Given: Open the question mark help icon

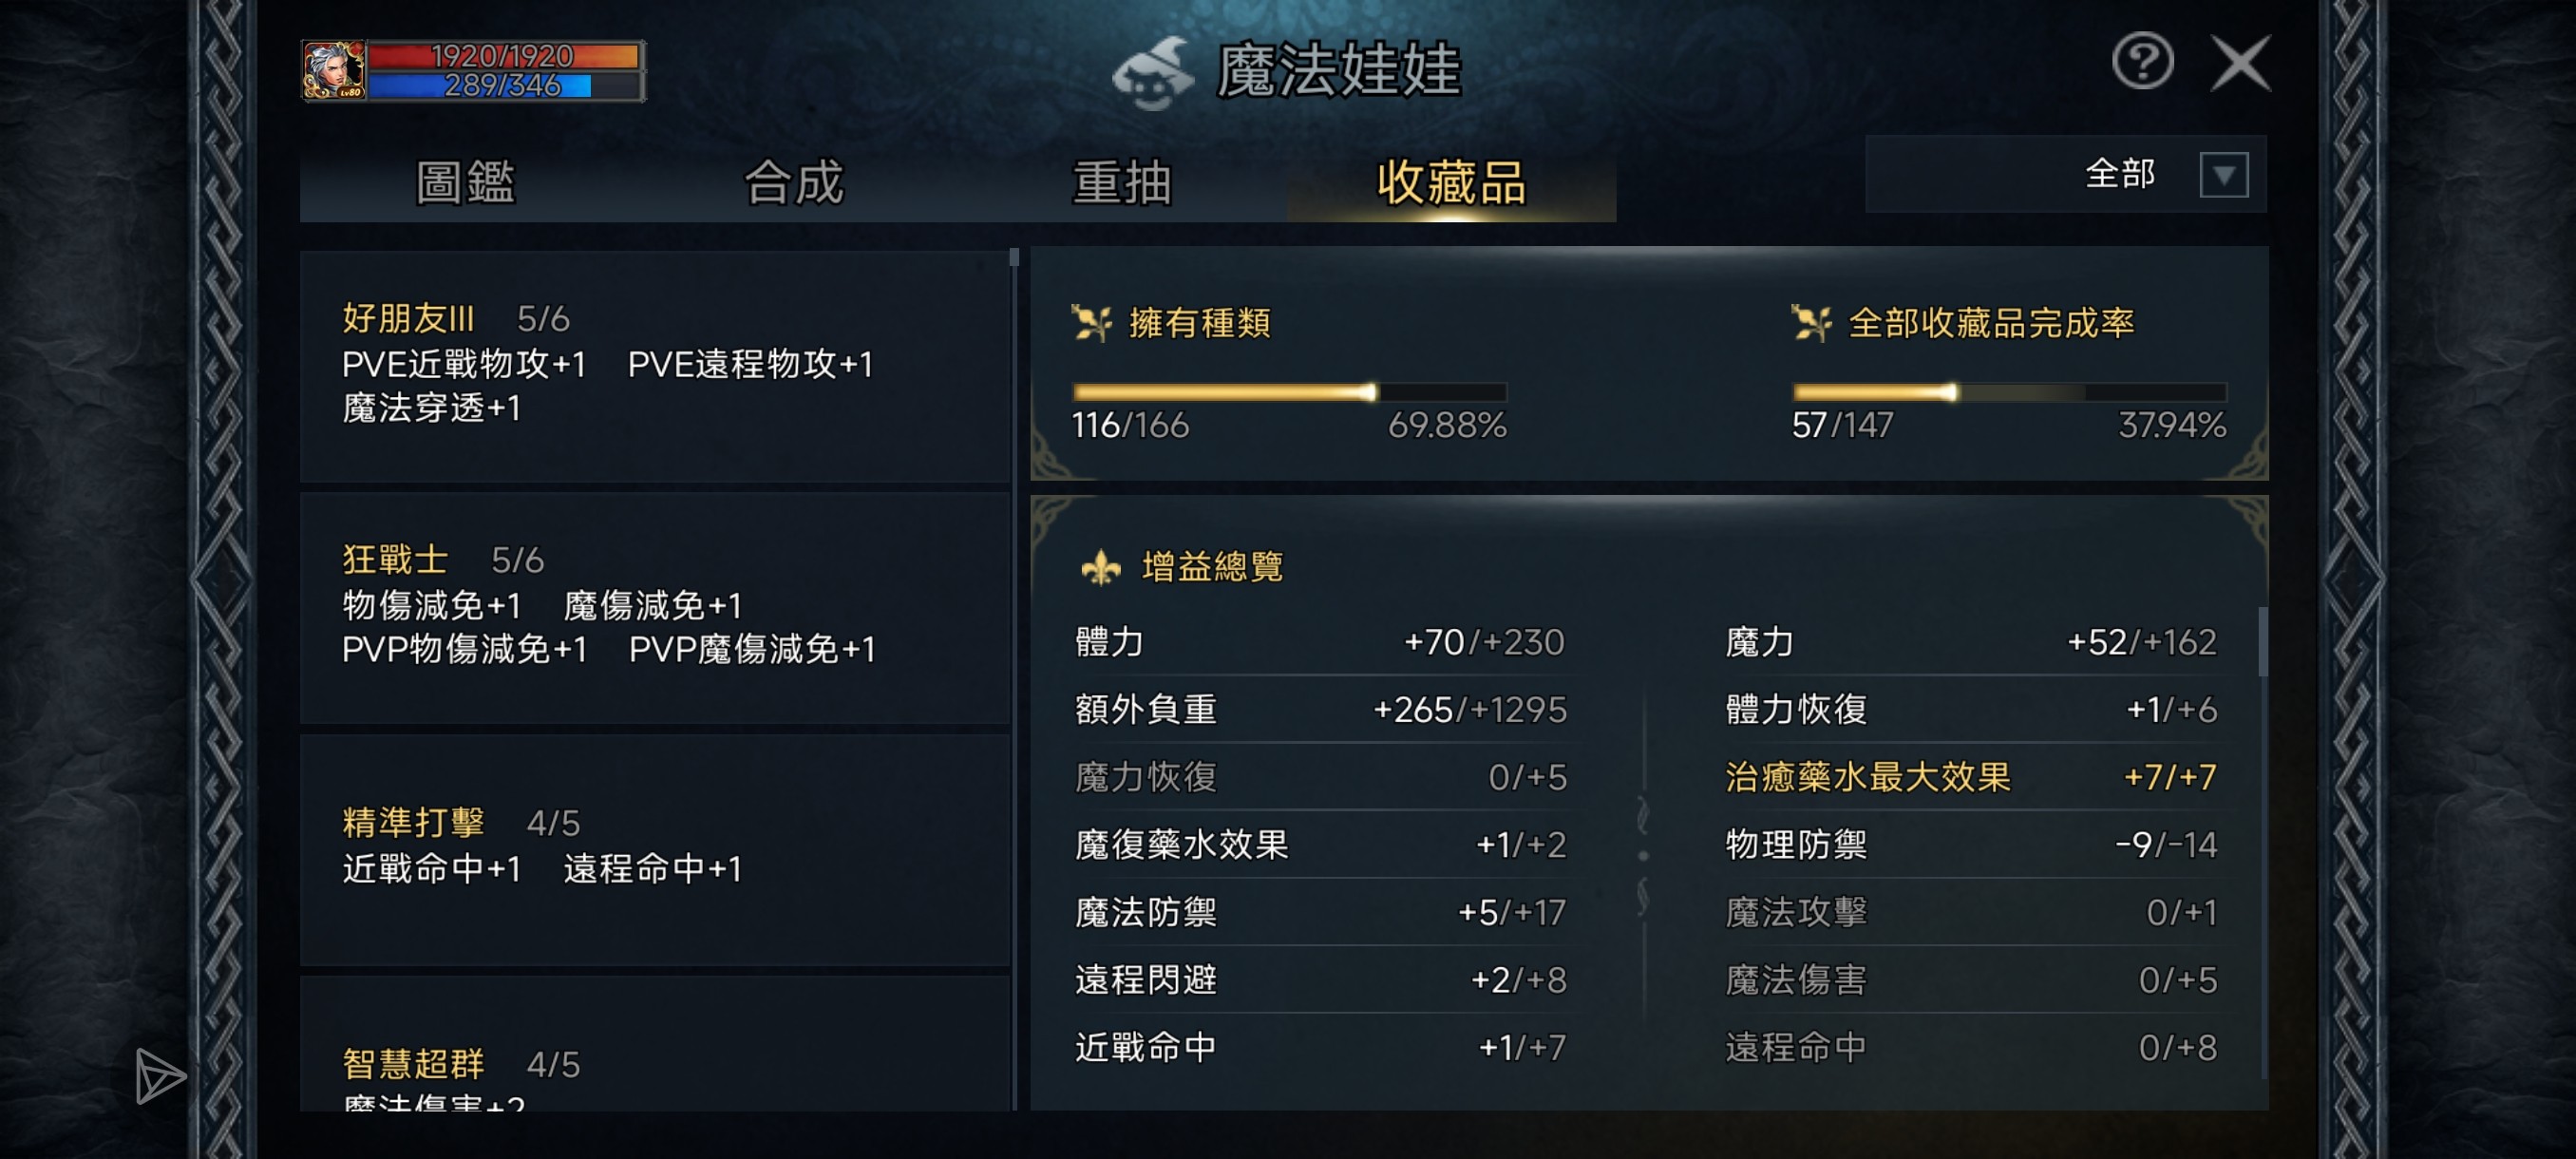Looking at the screenshot, I should click(2142, 62).
